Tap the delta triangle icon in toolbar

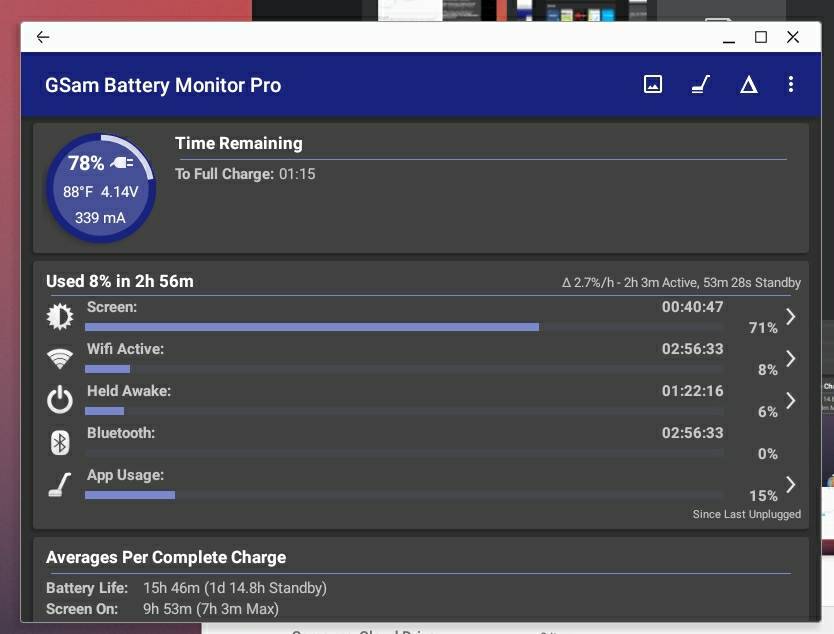click(x=748, y=84)
